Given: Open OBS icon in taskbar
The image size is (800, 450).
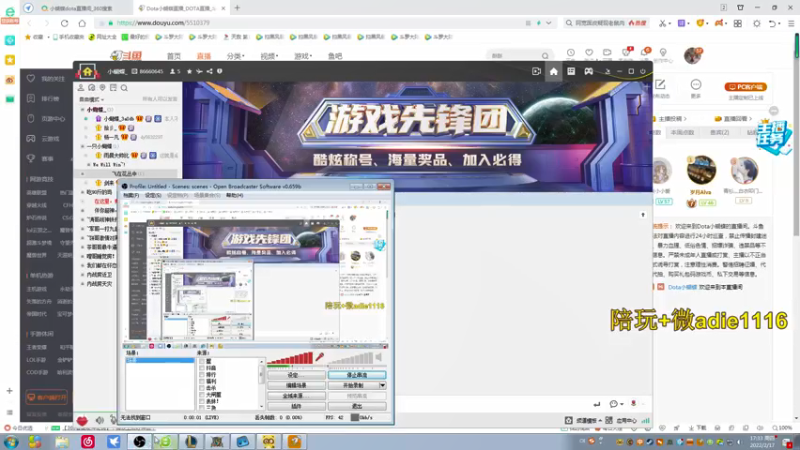Looking at the screenshot, I should tap(139, 441).
